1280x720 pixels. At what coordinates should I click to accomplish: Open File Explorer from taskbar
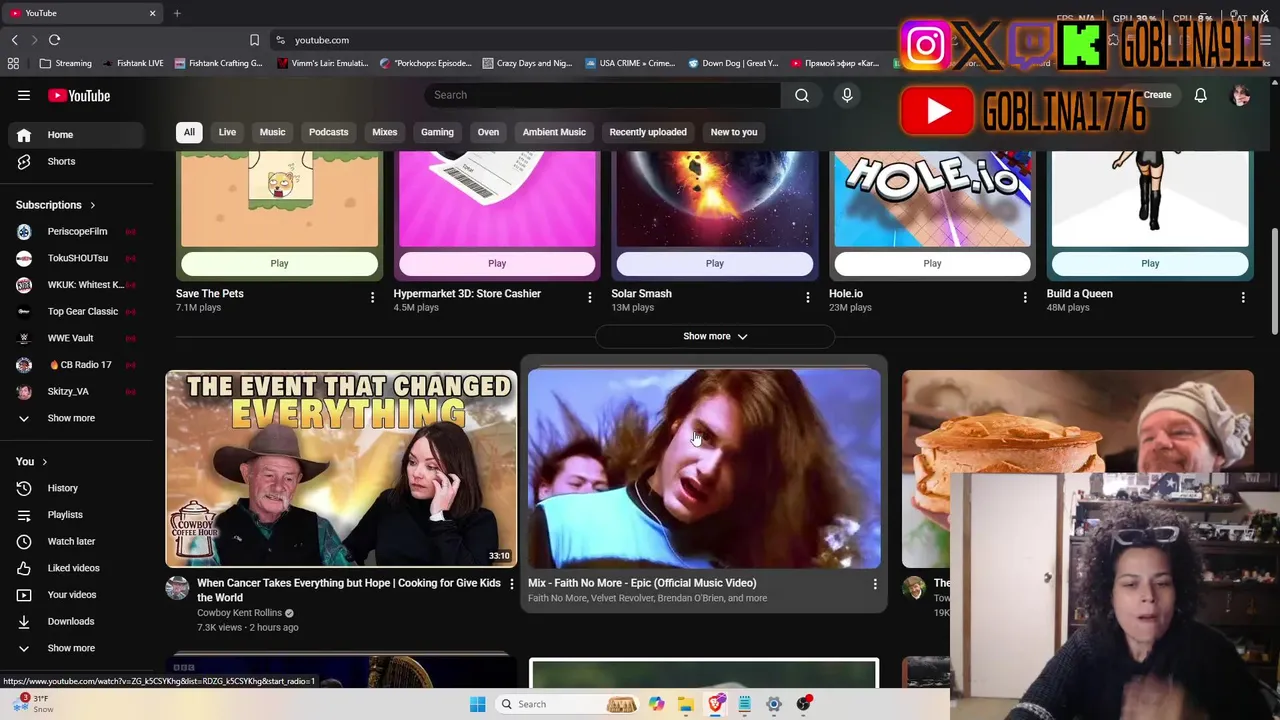click(685, 704)
